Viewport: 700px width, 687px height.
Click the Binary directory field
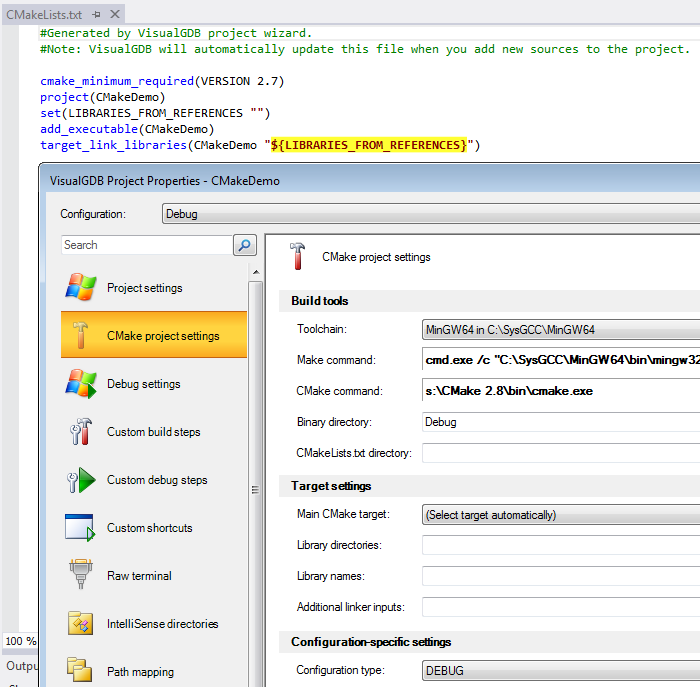pos(561,422)
